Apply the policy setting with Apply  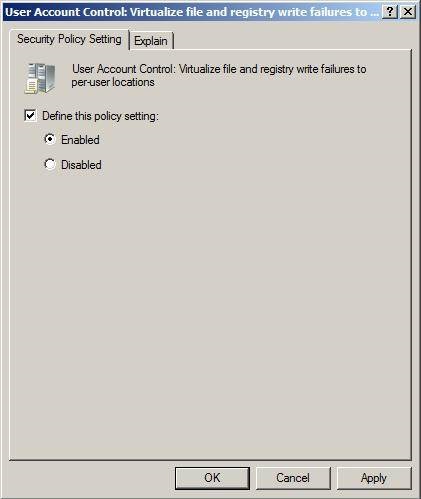coord(374,478)
